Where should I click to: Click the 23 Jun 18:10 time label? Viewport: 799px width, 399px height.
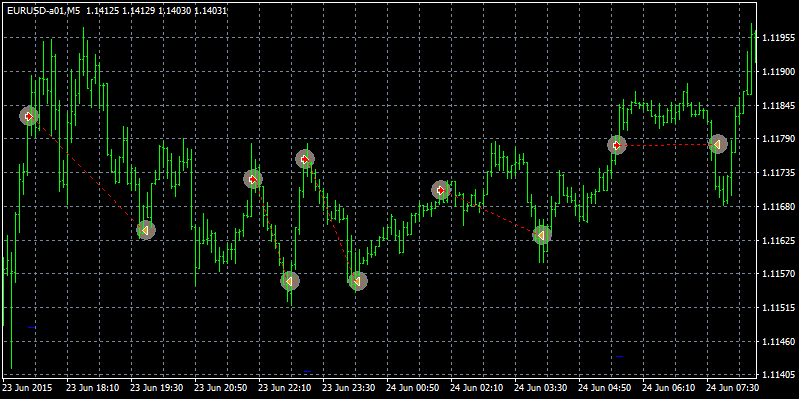point(93,388)
